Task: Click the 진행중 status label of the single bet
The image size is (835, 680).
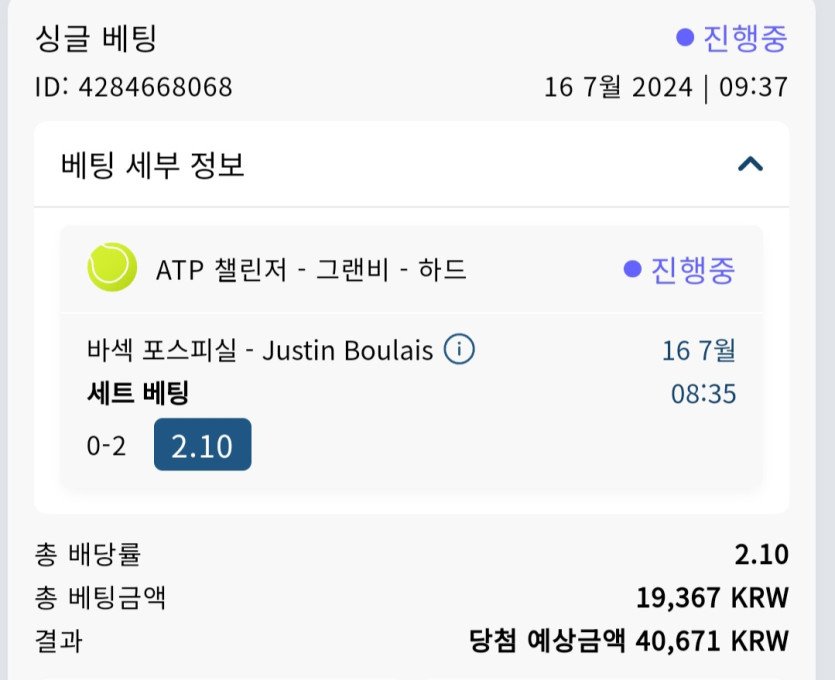Action: tap(745, 39)
